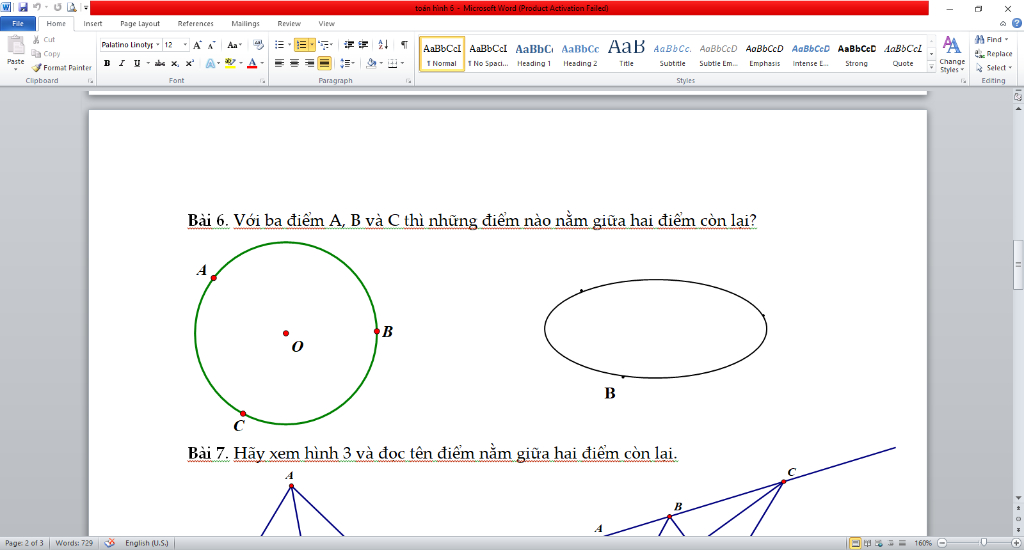Screen dimensions: 1024x550
Task: Click the Shrink Font icon
Action: [x=212, y=44]
